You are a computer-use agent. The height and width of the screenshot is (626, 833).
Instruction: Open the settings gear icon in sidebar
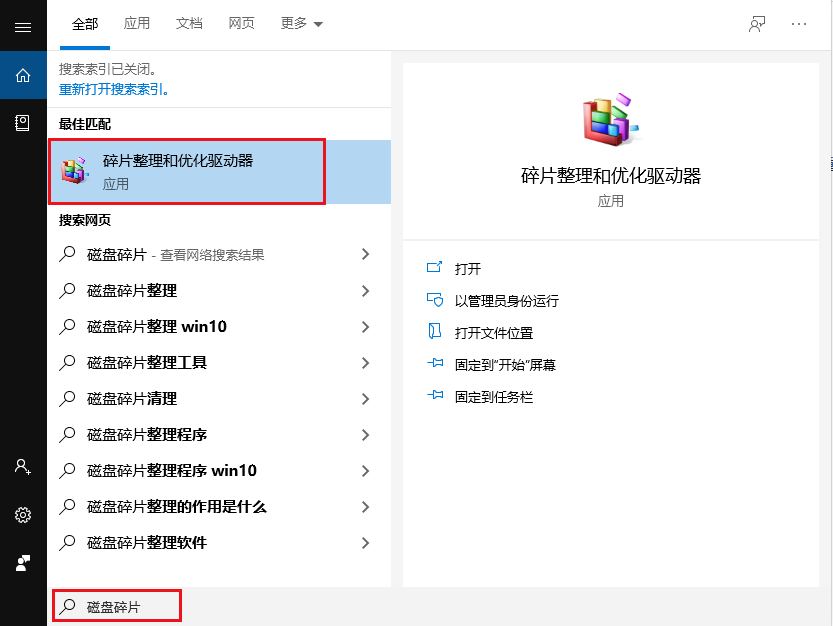pos(23,515)
